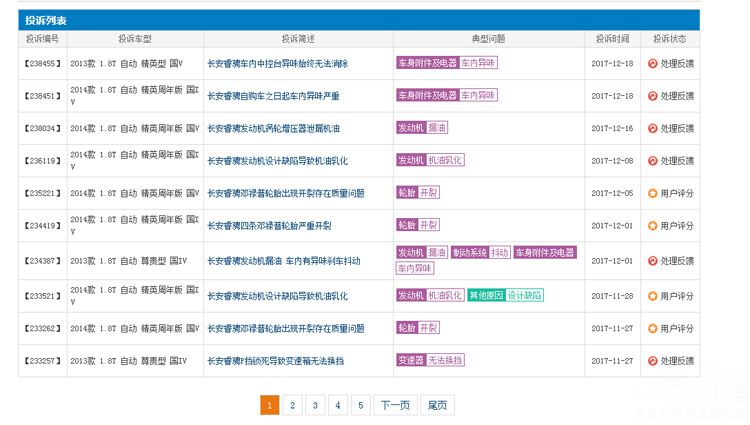
Task: Click orange rating icon for complaint 234419
Action: [x=652, y=226]
